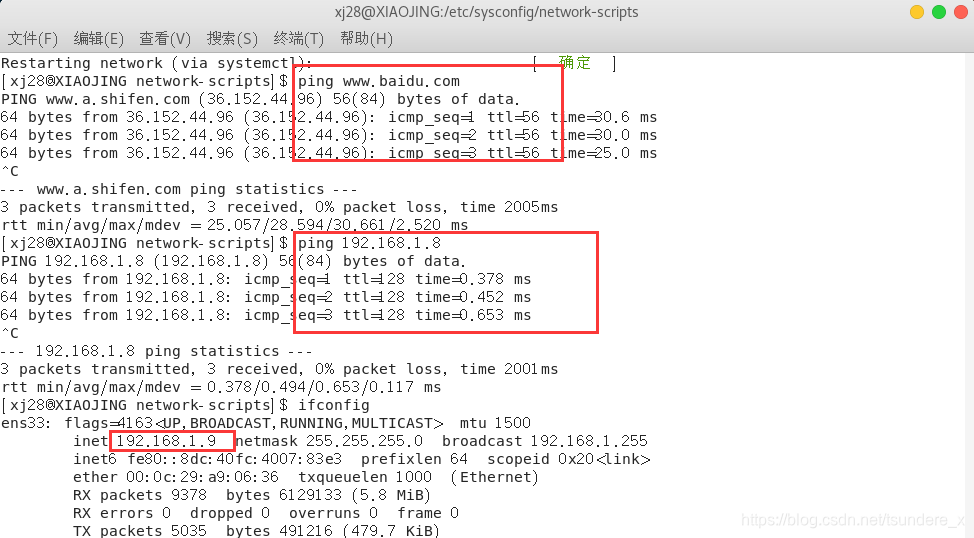Viewport: 974px width, 538px height.
Task: Click 'PING www.a.shifen.com' output line
Action: tap(260, 99)
